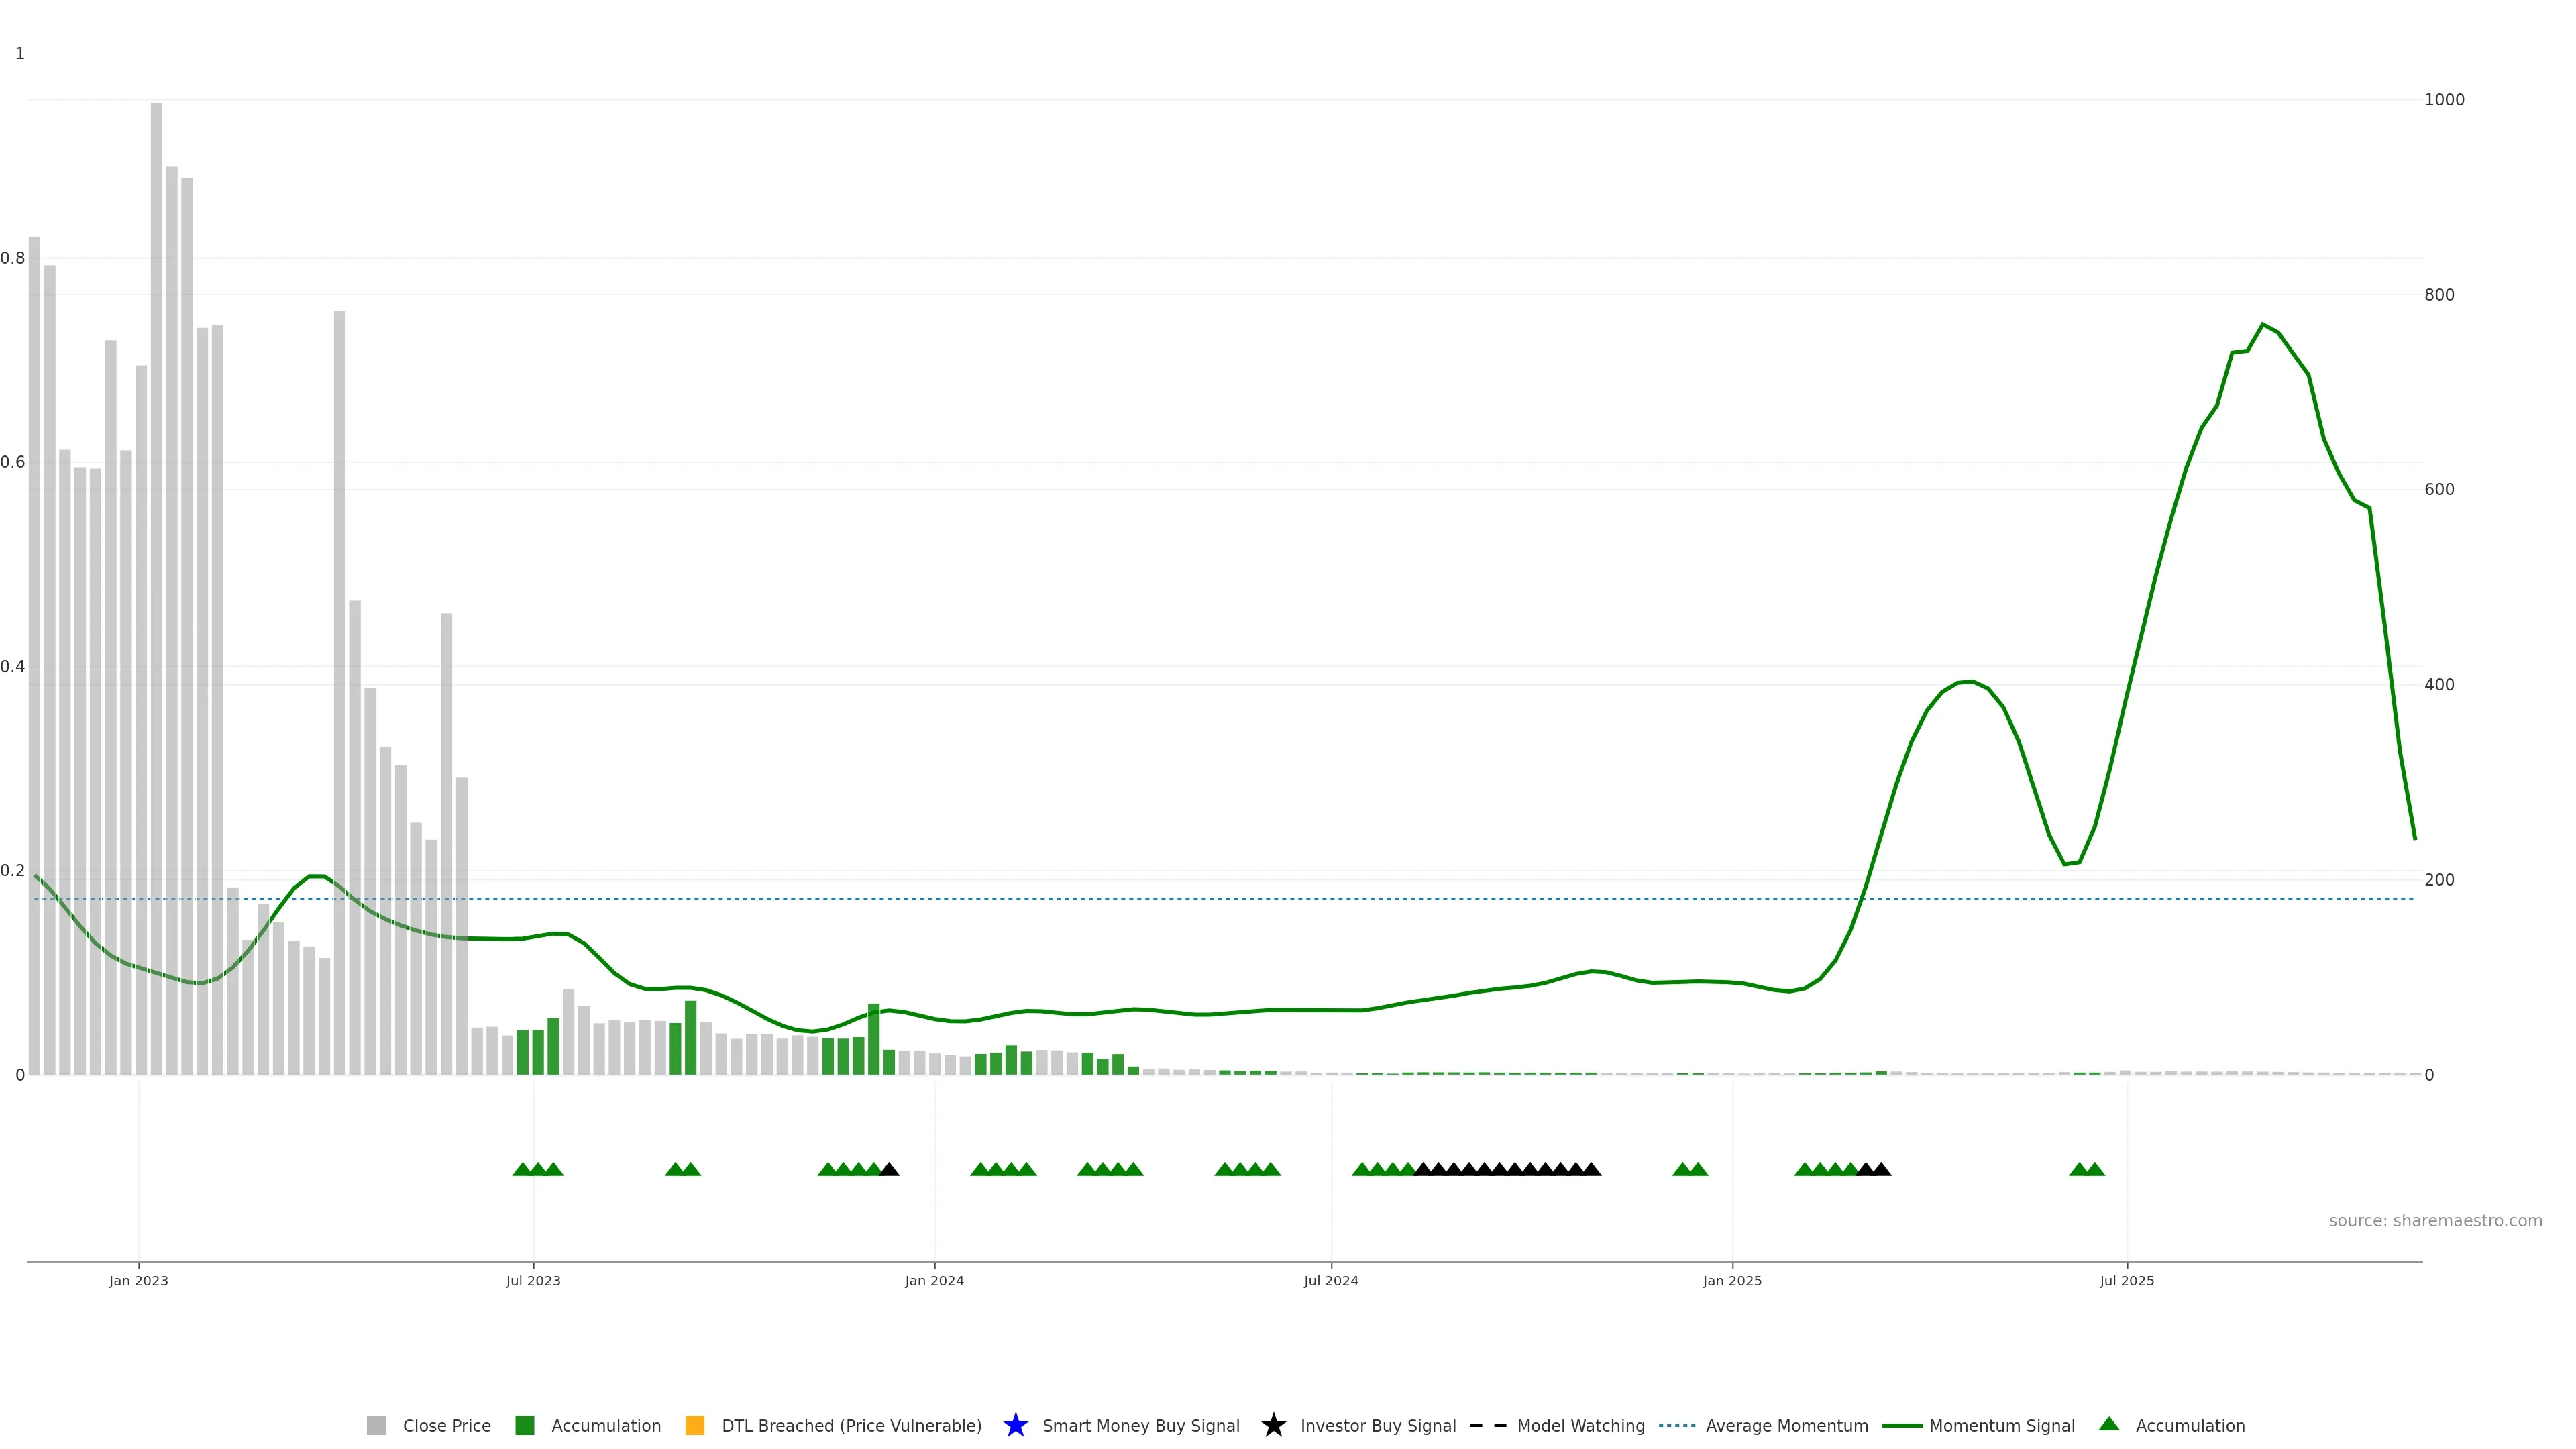This screenshot has height=1449, width=2576.
Task: Click the green Accumulation triangle legend icon
Action: coord(2109,1424)
